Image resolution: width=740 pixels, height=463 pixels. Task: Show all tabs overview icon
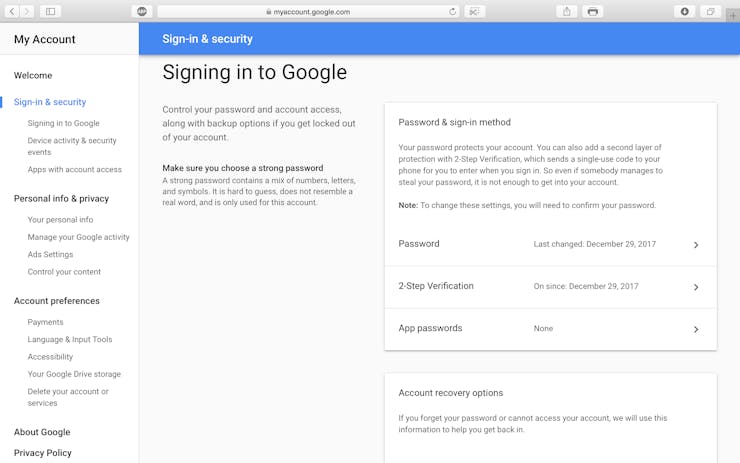[x=710, y=11]
